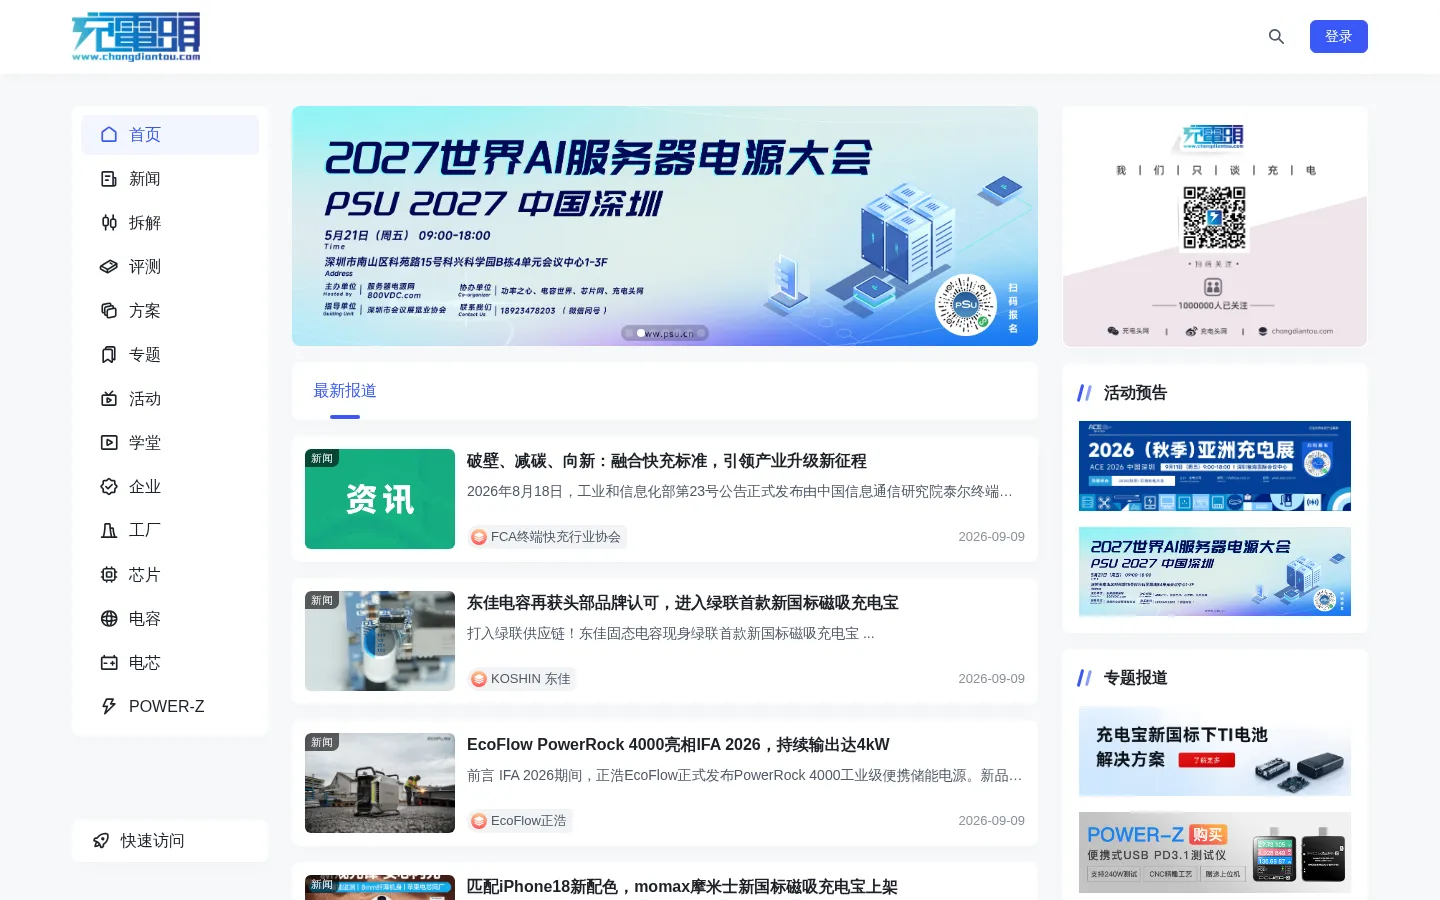
Task: Click the FCA终端快充行业协会 avatar icon
Action: [x=479, y=537]
